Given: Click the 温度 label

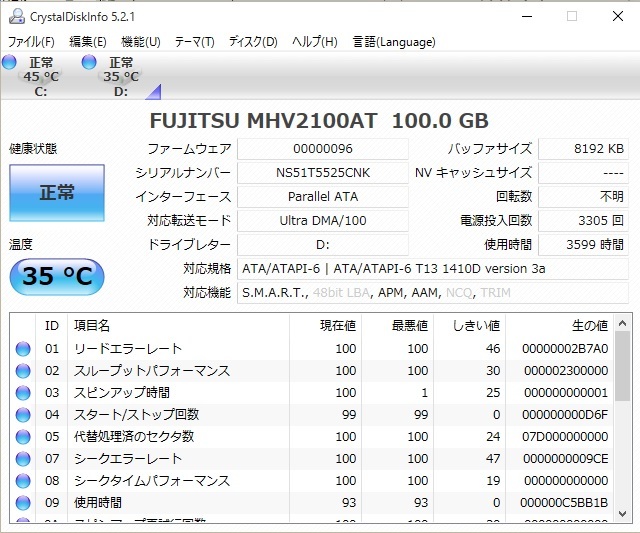Looking at the screenshot, I should (21, 245).
